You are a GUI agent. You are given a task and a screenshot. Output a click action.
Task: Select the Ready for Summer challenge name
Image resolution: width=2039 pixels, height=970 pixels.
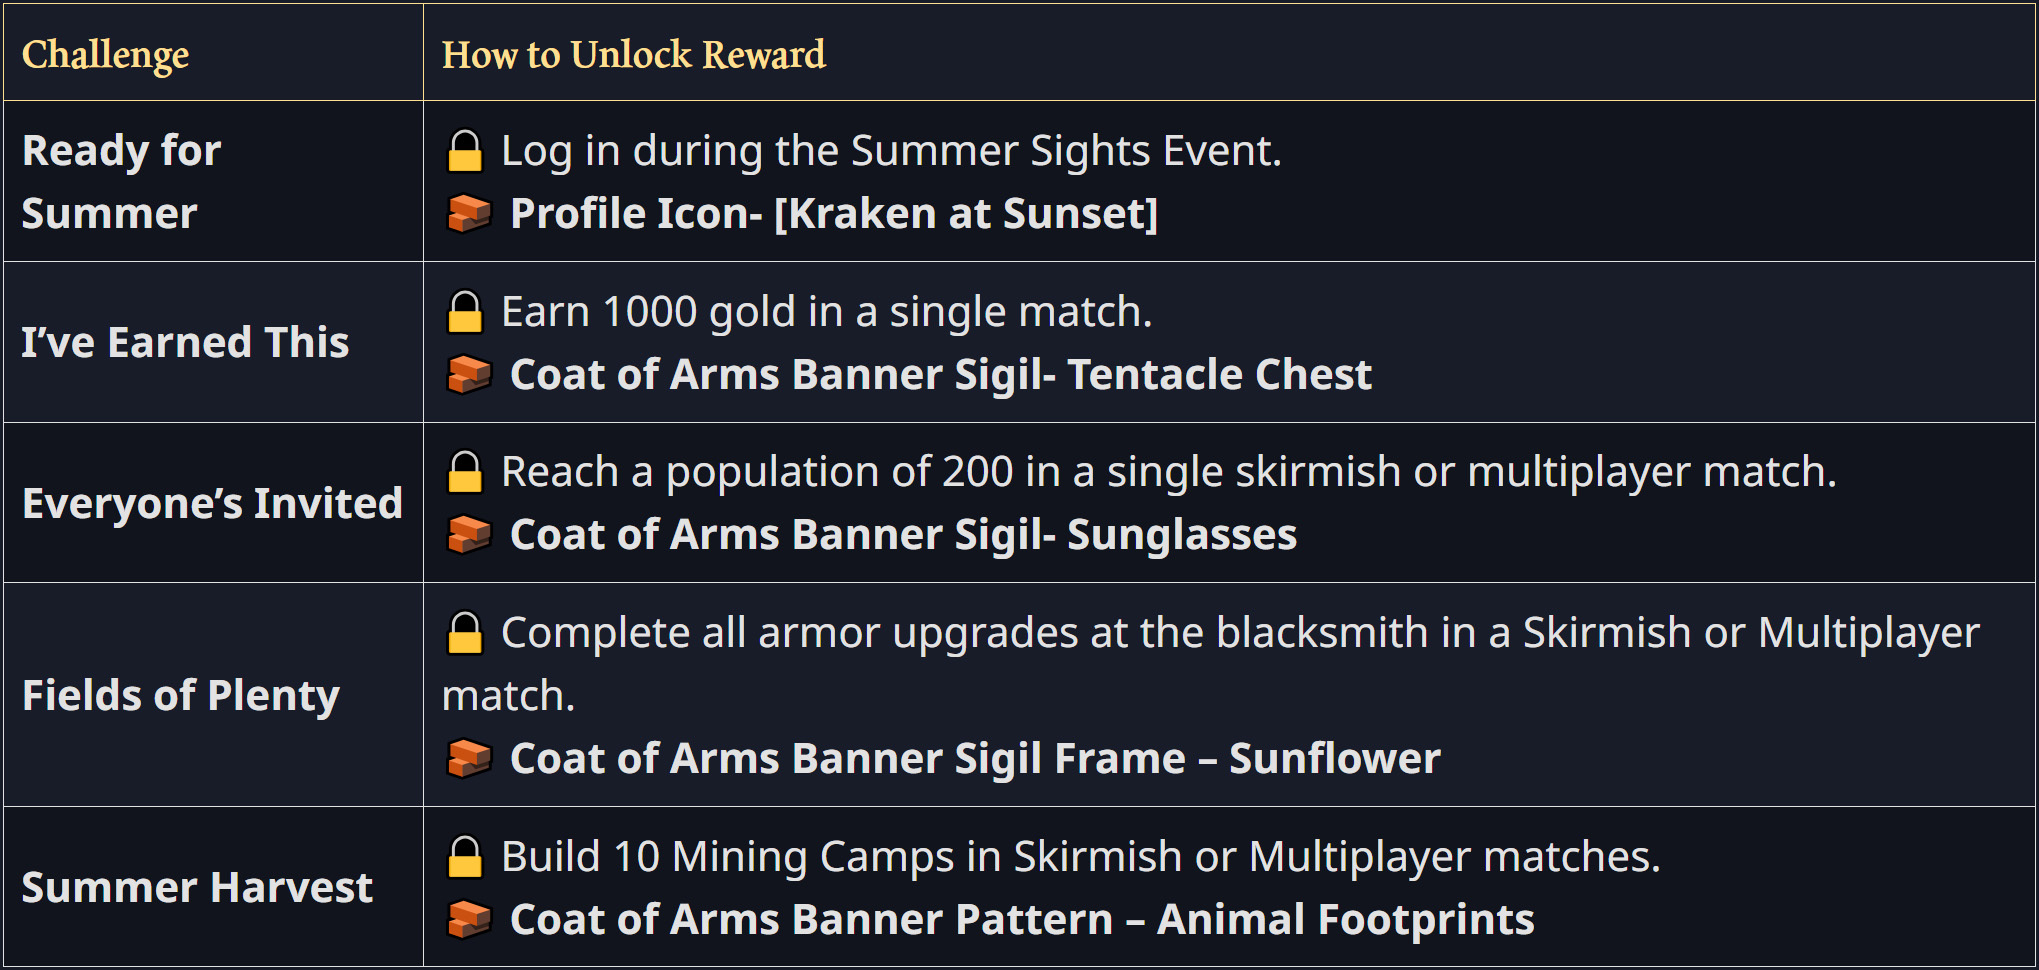pos(121,181)
